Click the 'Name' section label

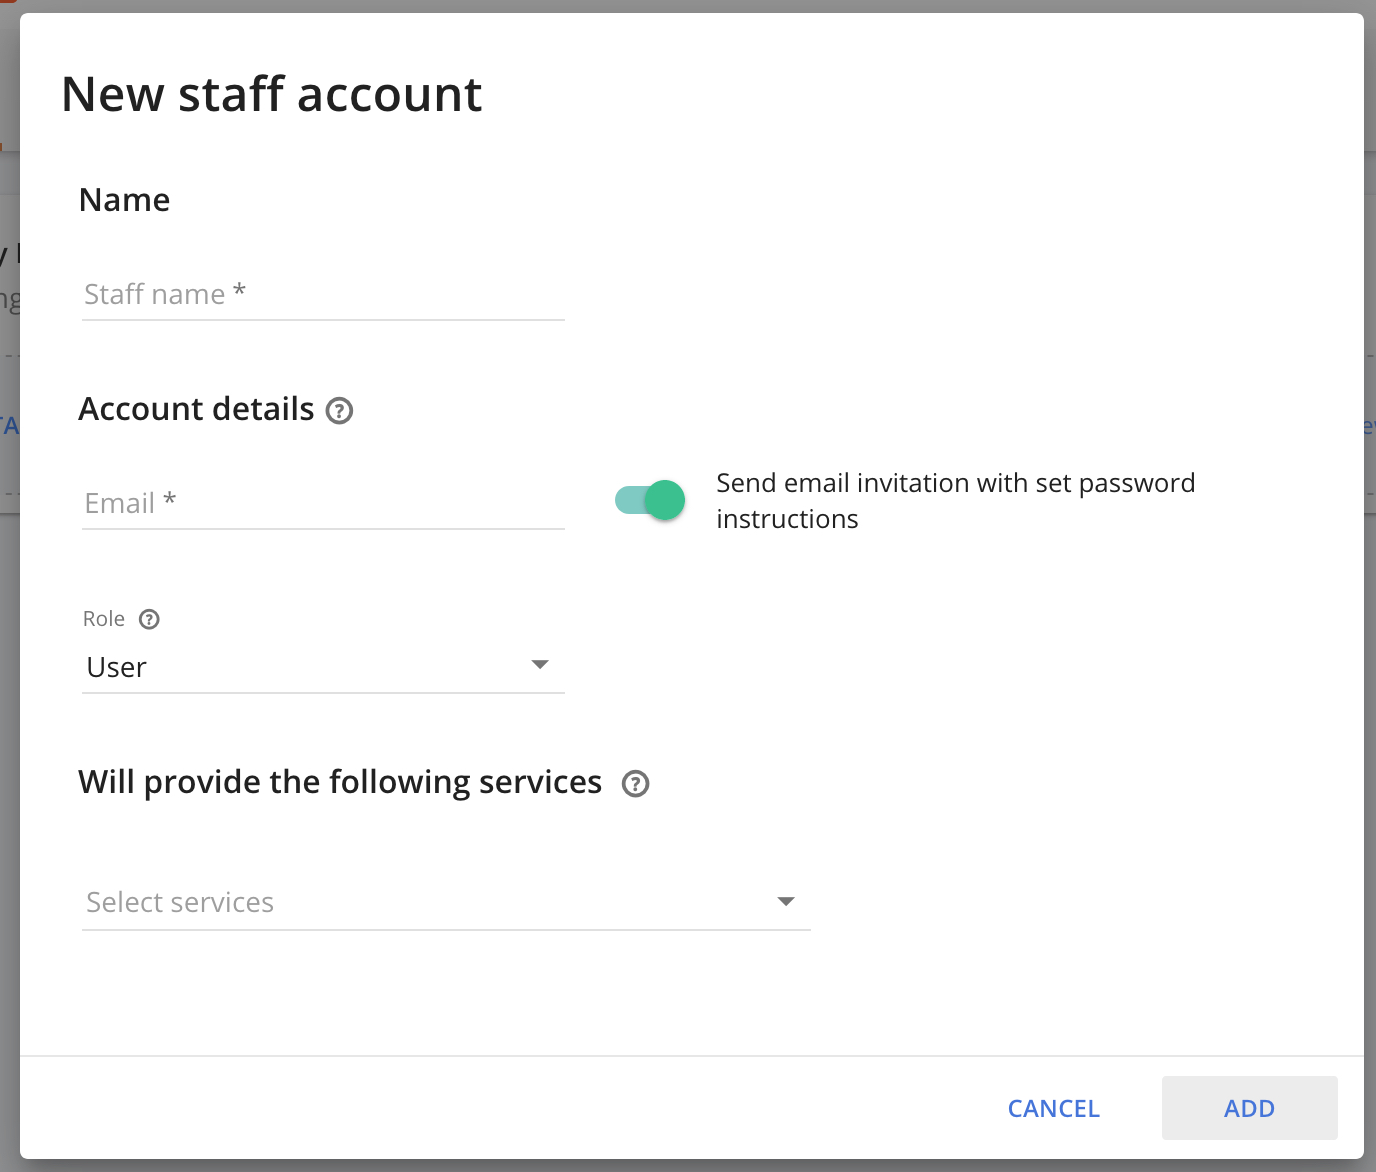pyautogui.click(x=124, y=200)
